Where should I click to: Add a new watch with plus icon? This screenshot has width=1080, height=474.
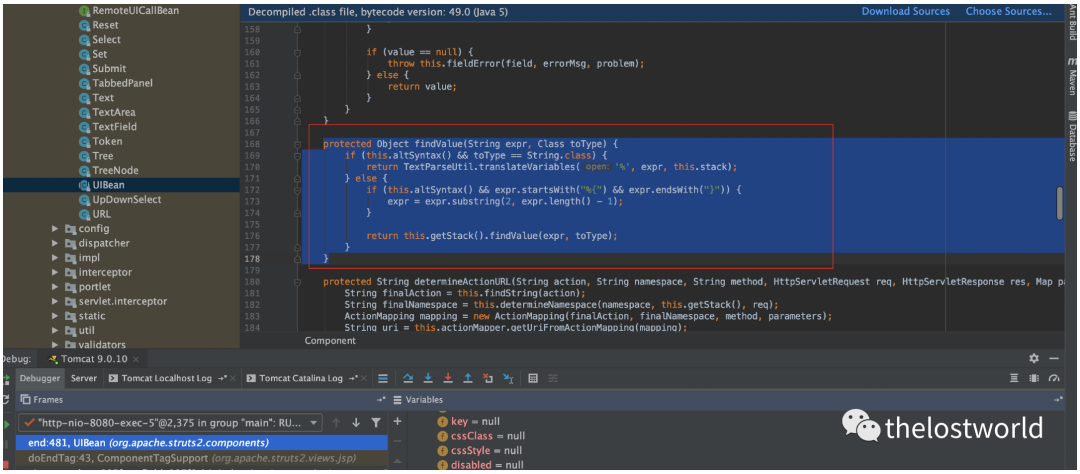pyautogui.click(x=397, y=422)
